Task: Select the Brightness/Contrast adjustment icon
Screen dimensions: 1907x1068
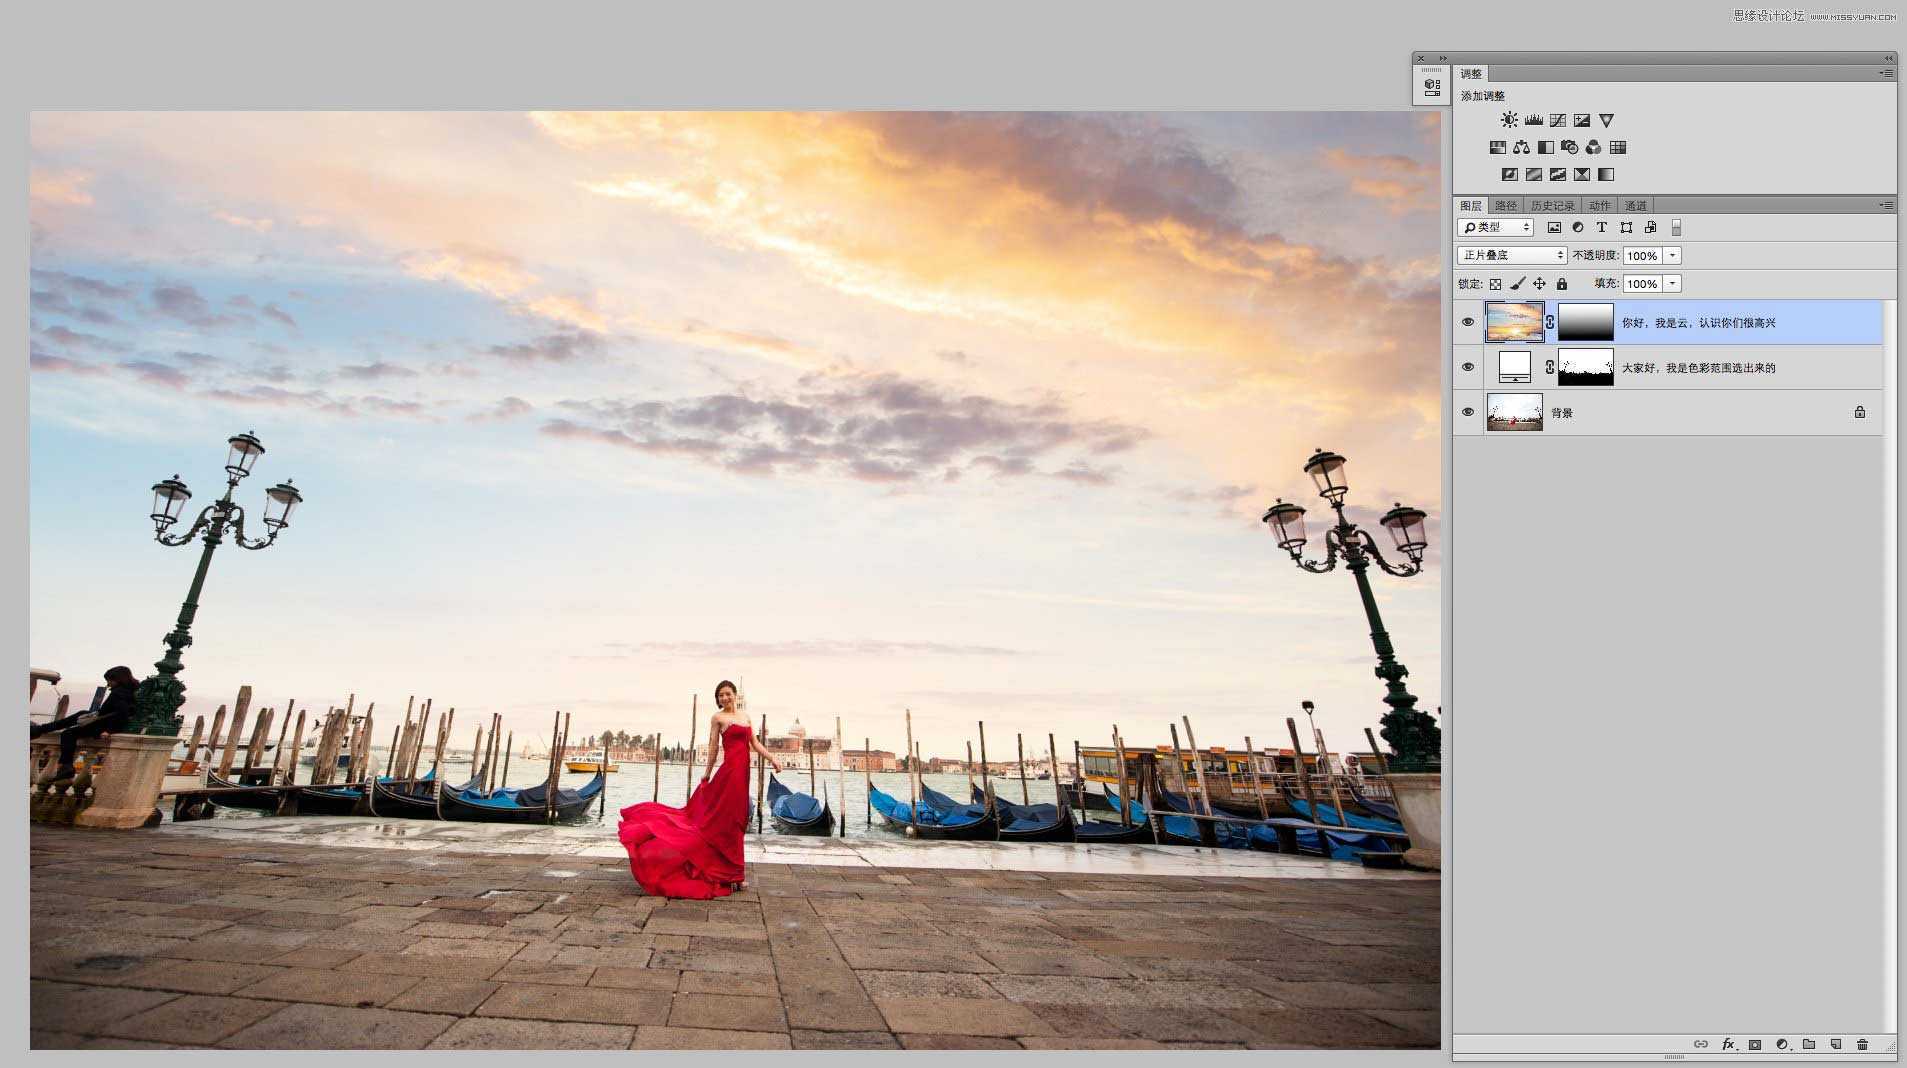Action: 1508,120
